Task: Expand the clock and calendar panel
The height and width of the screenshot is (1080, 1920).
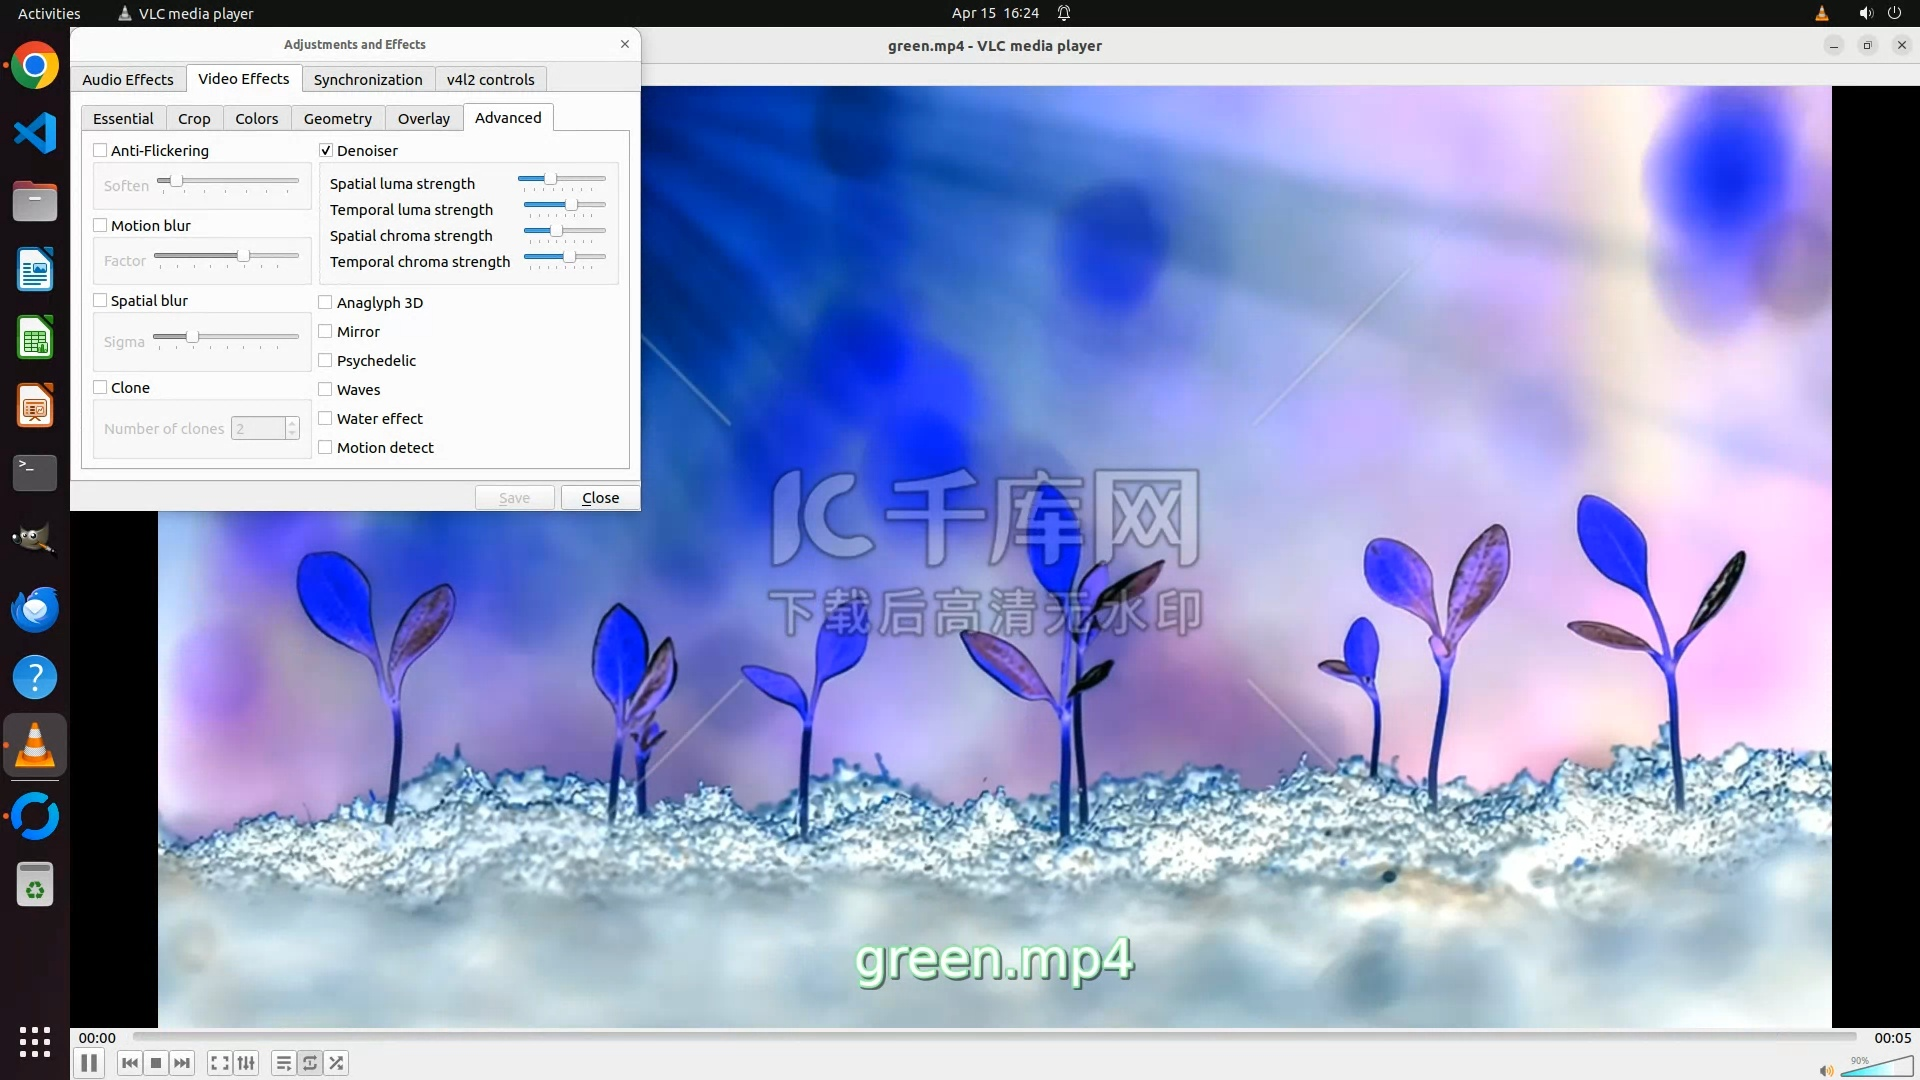Action: pos(995,13)
